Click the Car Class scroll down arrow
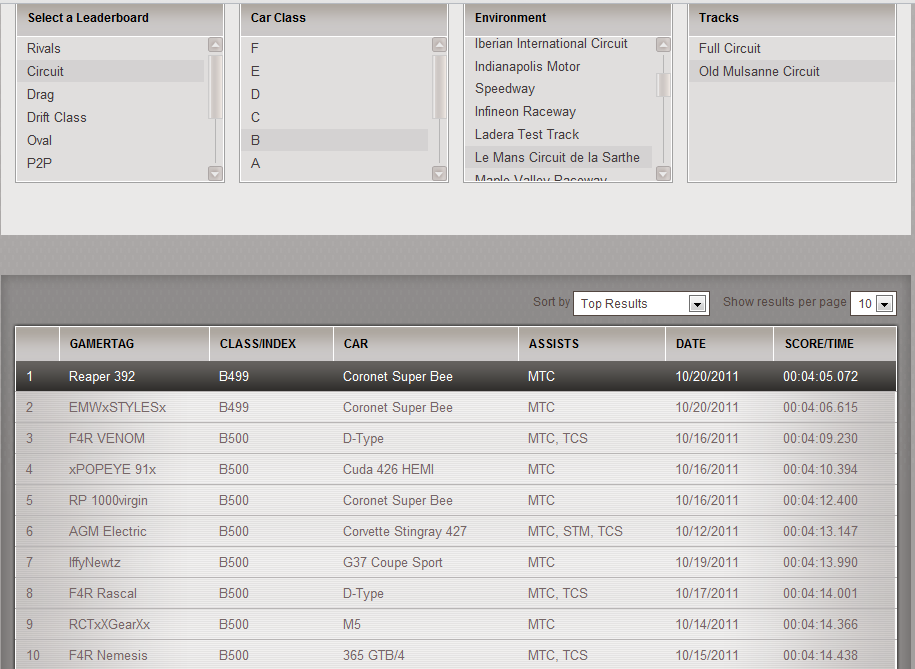Screen dimensions: 915x669 (x=439, y=173)
